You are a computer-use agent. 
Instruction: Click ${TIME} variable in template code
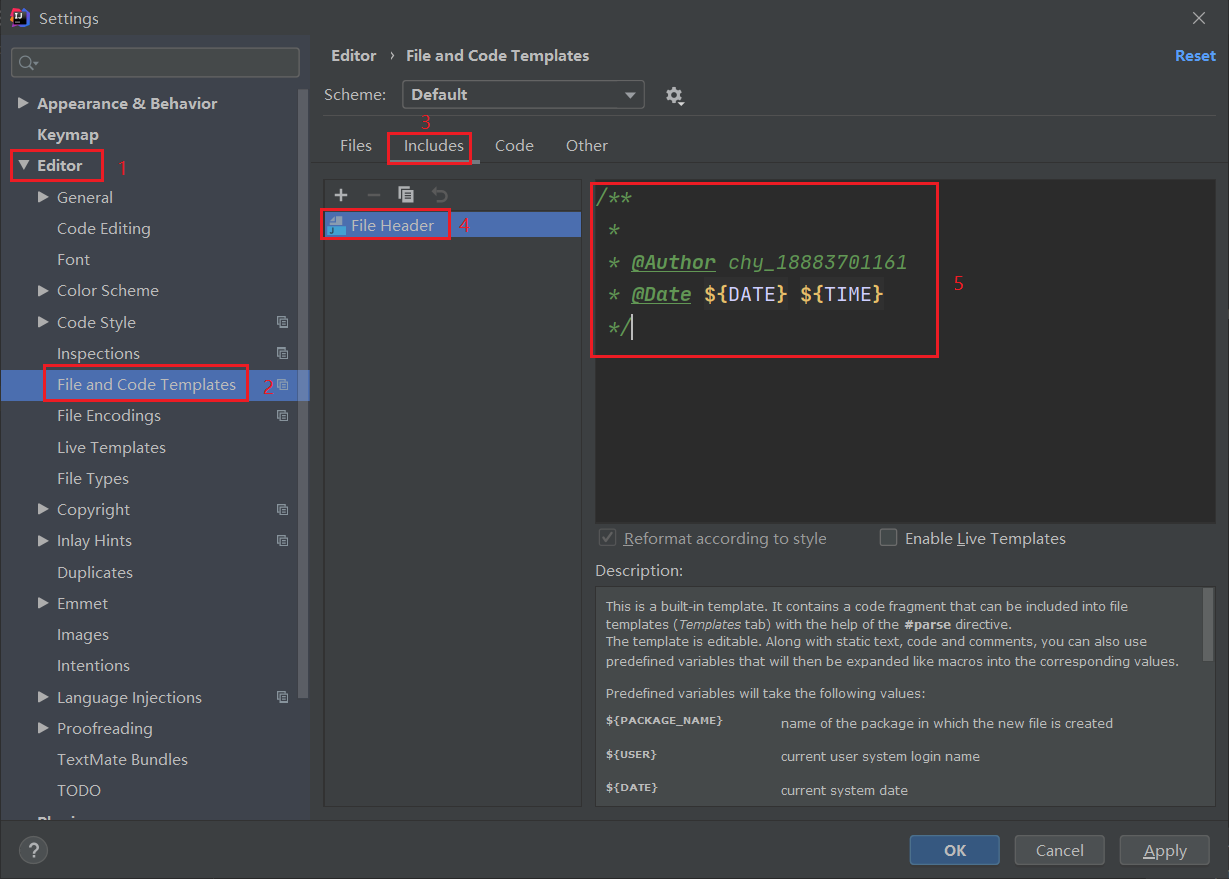point(842,294)
